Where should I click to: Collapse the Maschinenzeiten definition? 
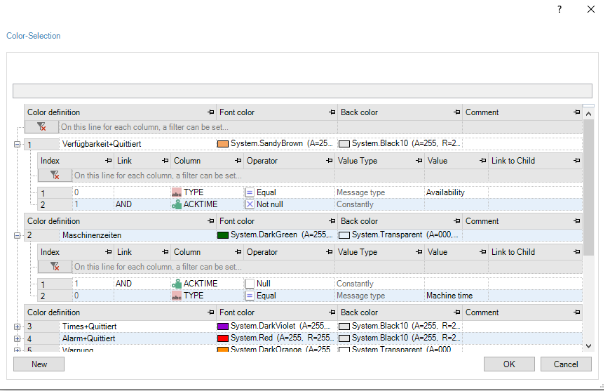coord(17,235)
